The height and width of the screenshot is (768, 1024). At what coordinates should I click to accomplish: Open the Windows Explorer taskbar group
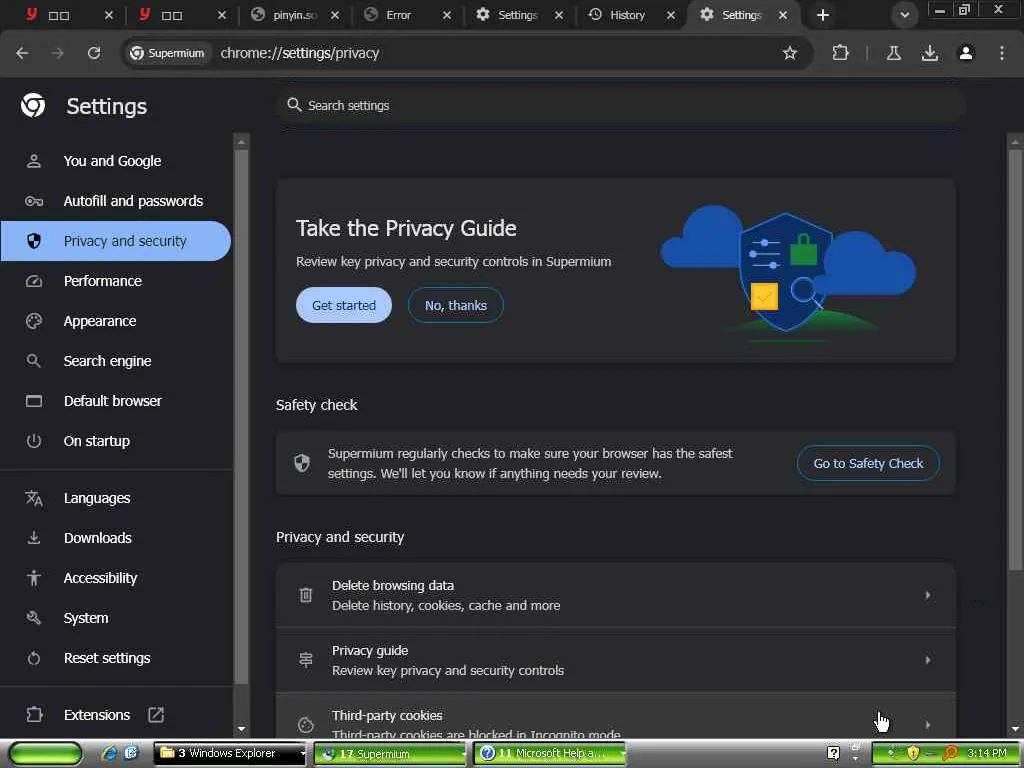230,754
